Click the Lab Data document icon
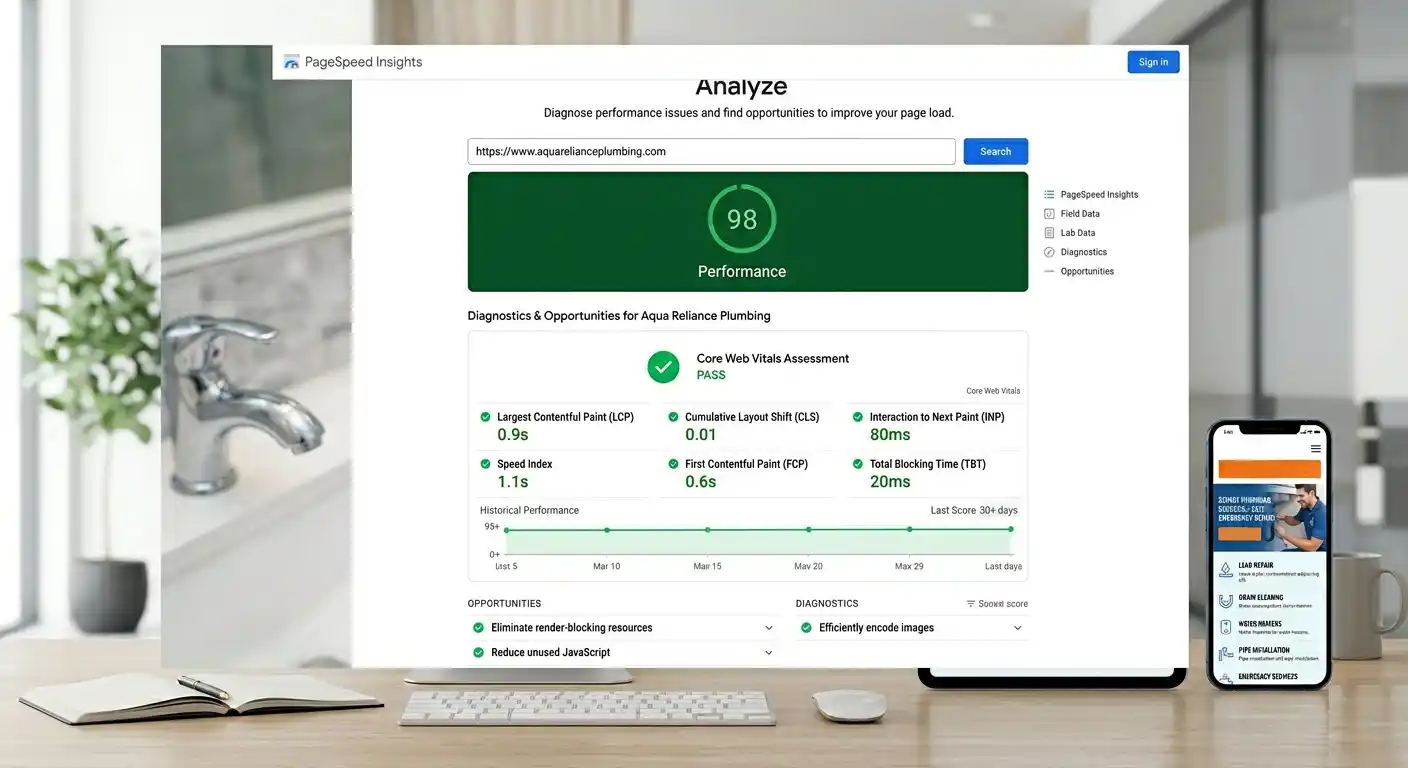 (1049, 233)
